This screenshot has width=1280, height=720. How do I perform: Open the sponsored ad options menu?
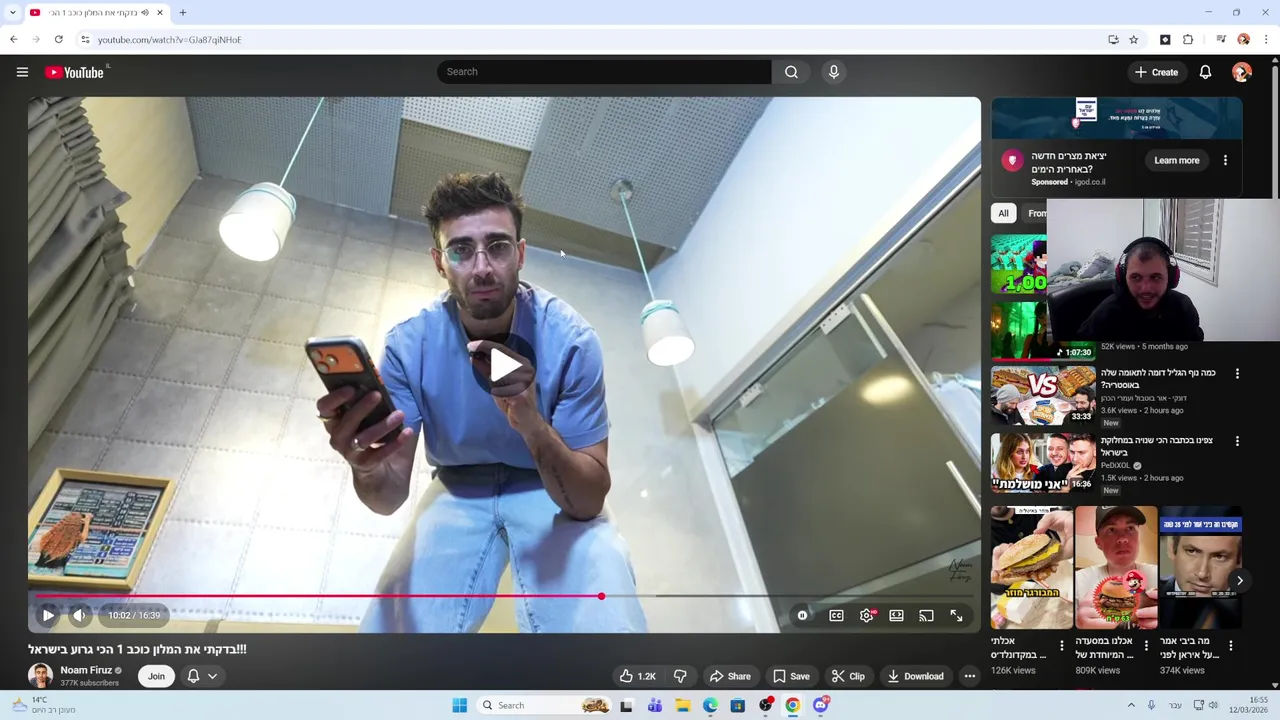click(x=1225, y=160)
